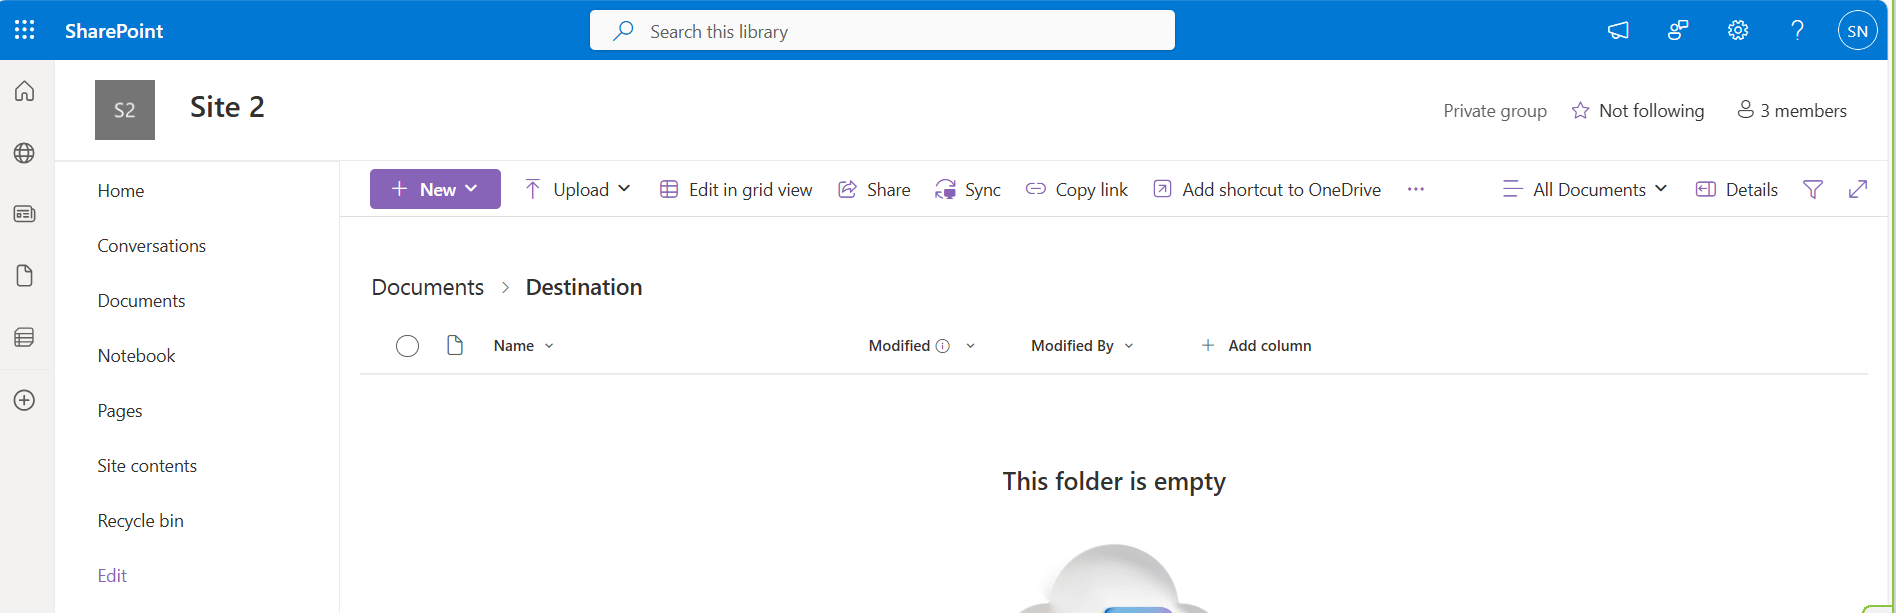1896x613 pixels.
Task: Open the people sharing icon in header
Action: point(1678,30)
